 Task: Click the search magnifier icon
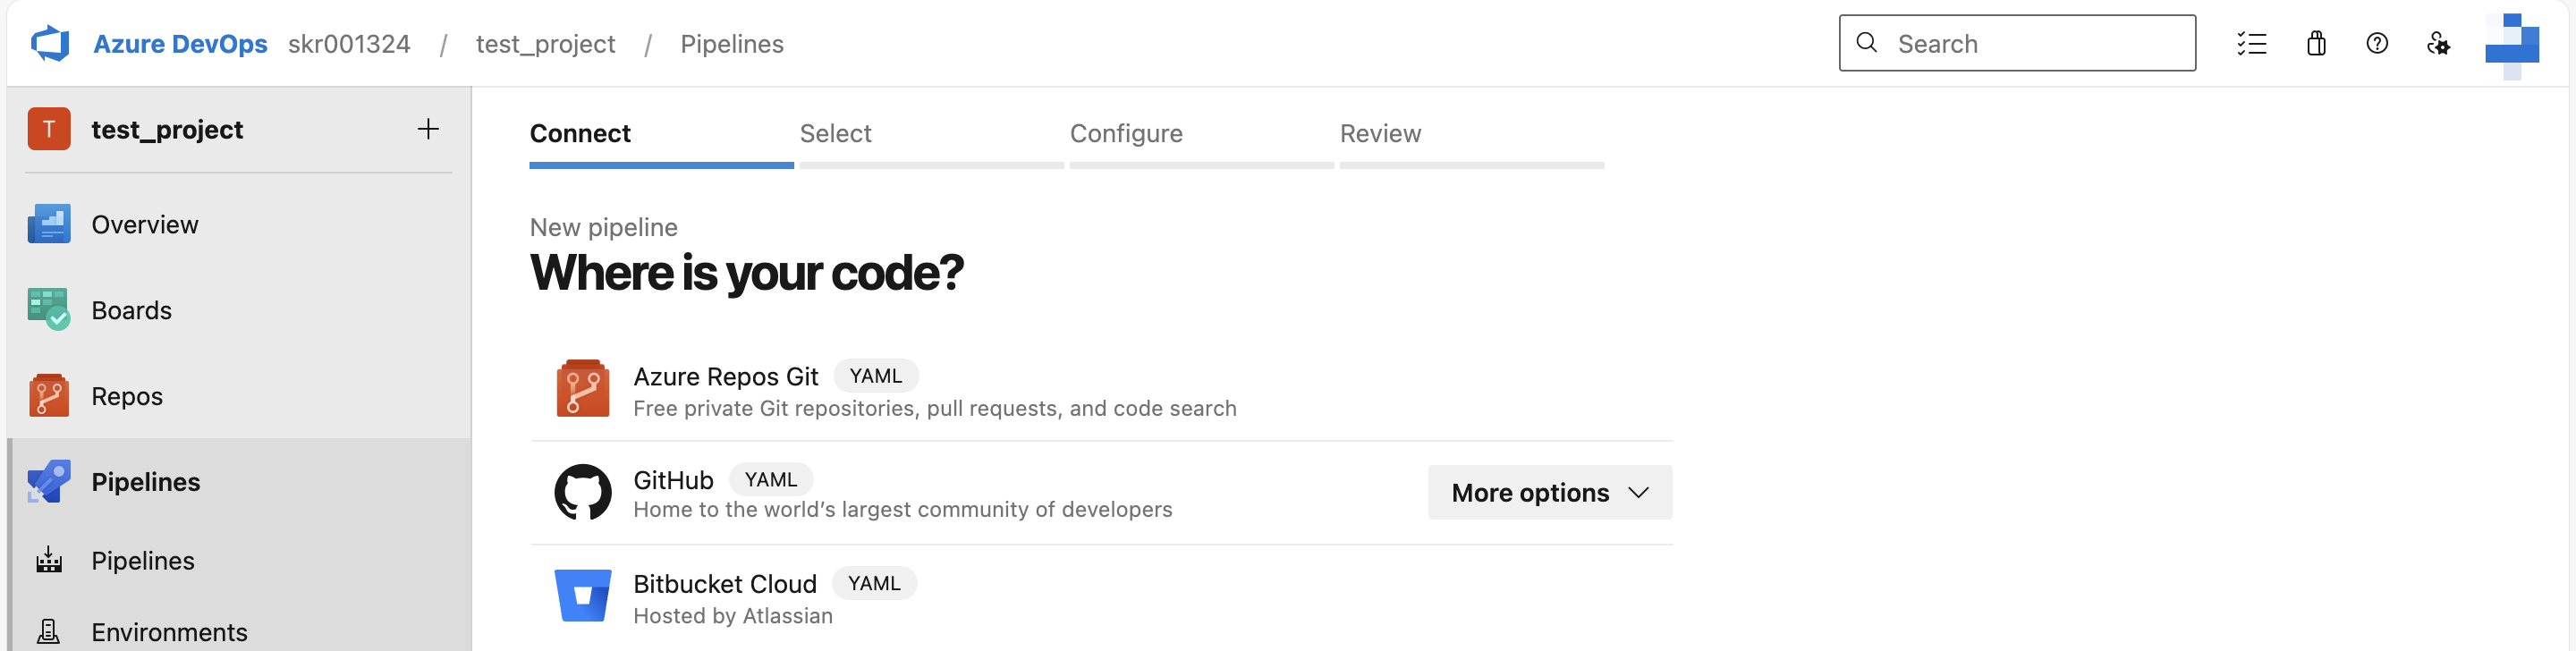[1866, 43]
